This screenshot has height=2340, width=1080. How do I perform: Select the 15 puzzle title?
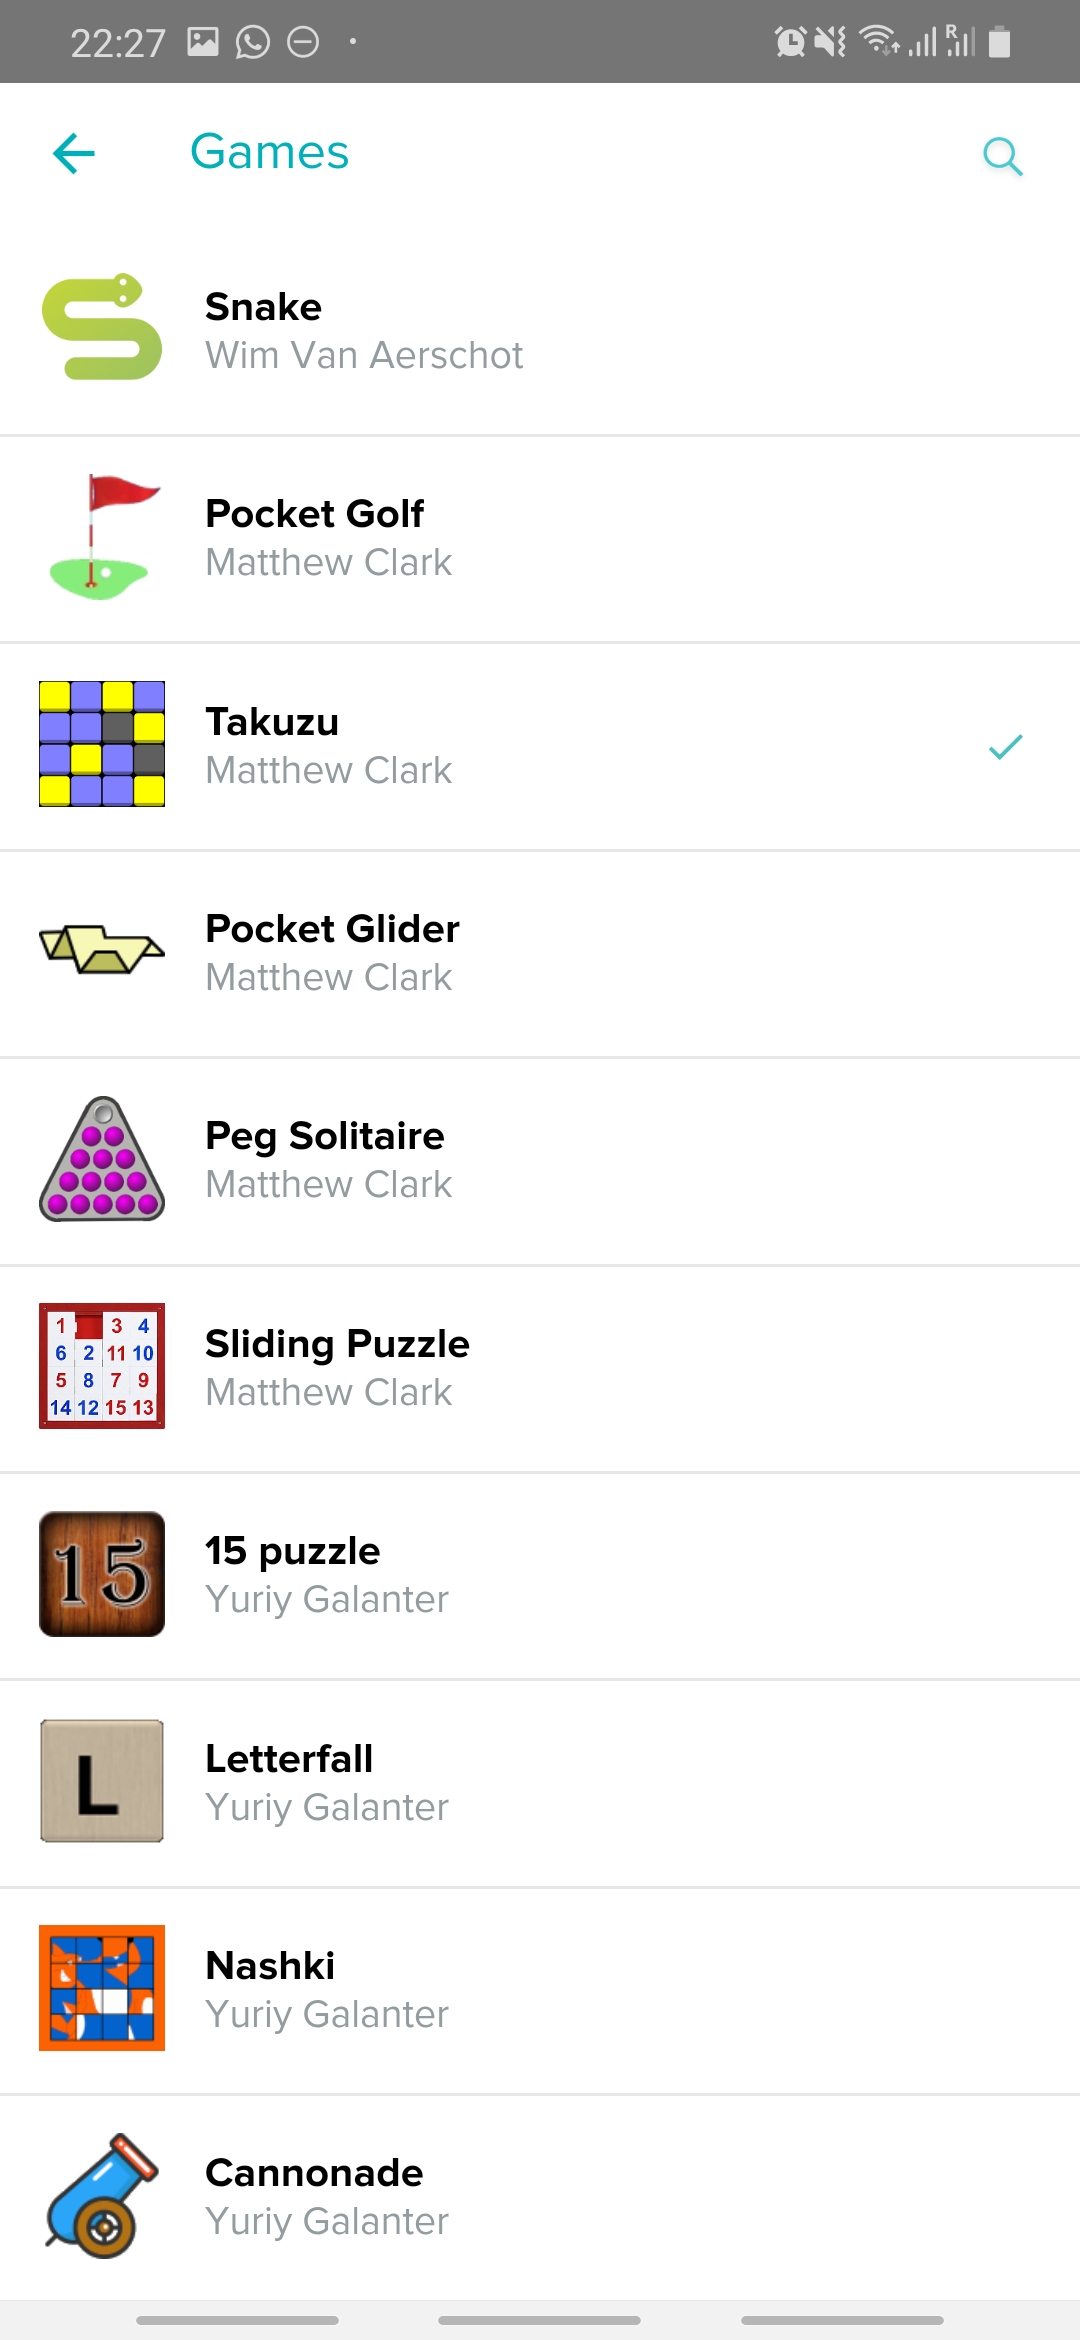(x=292, y=1551)
